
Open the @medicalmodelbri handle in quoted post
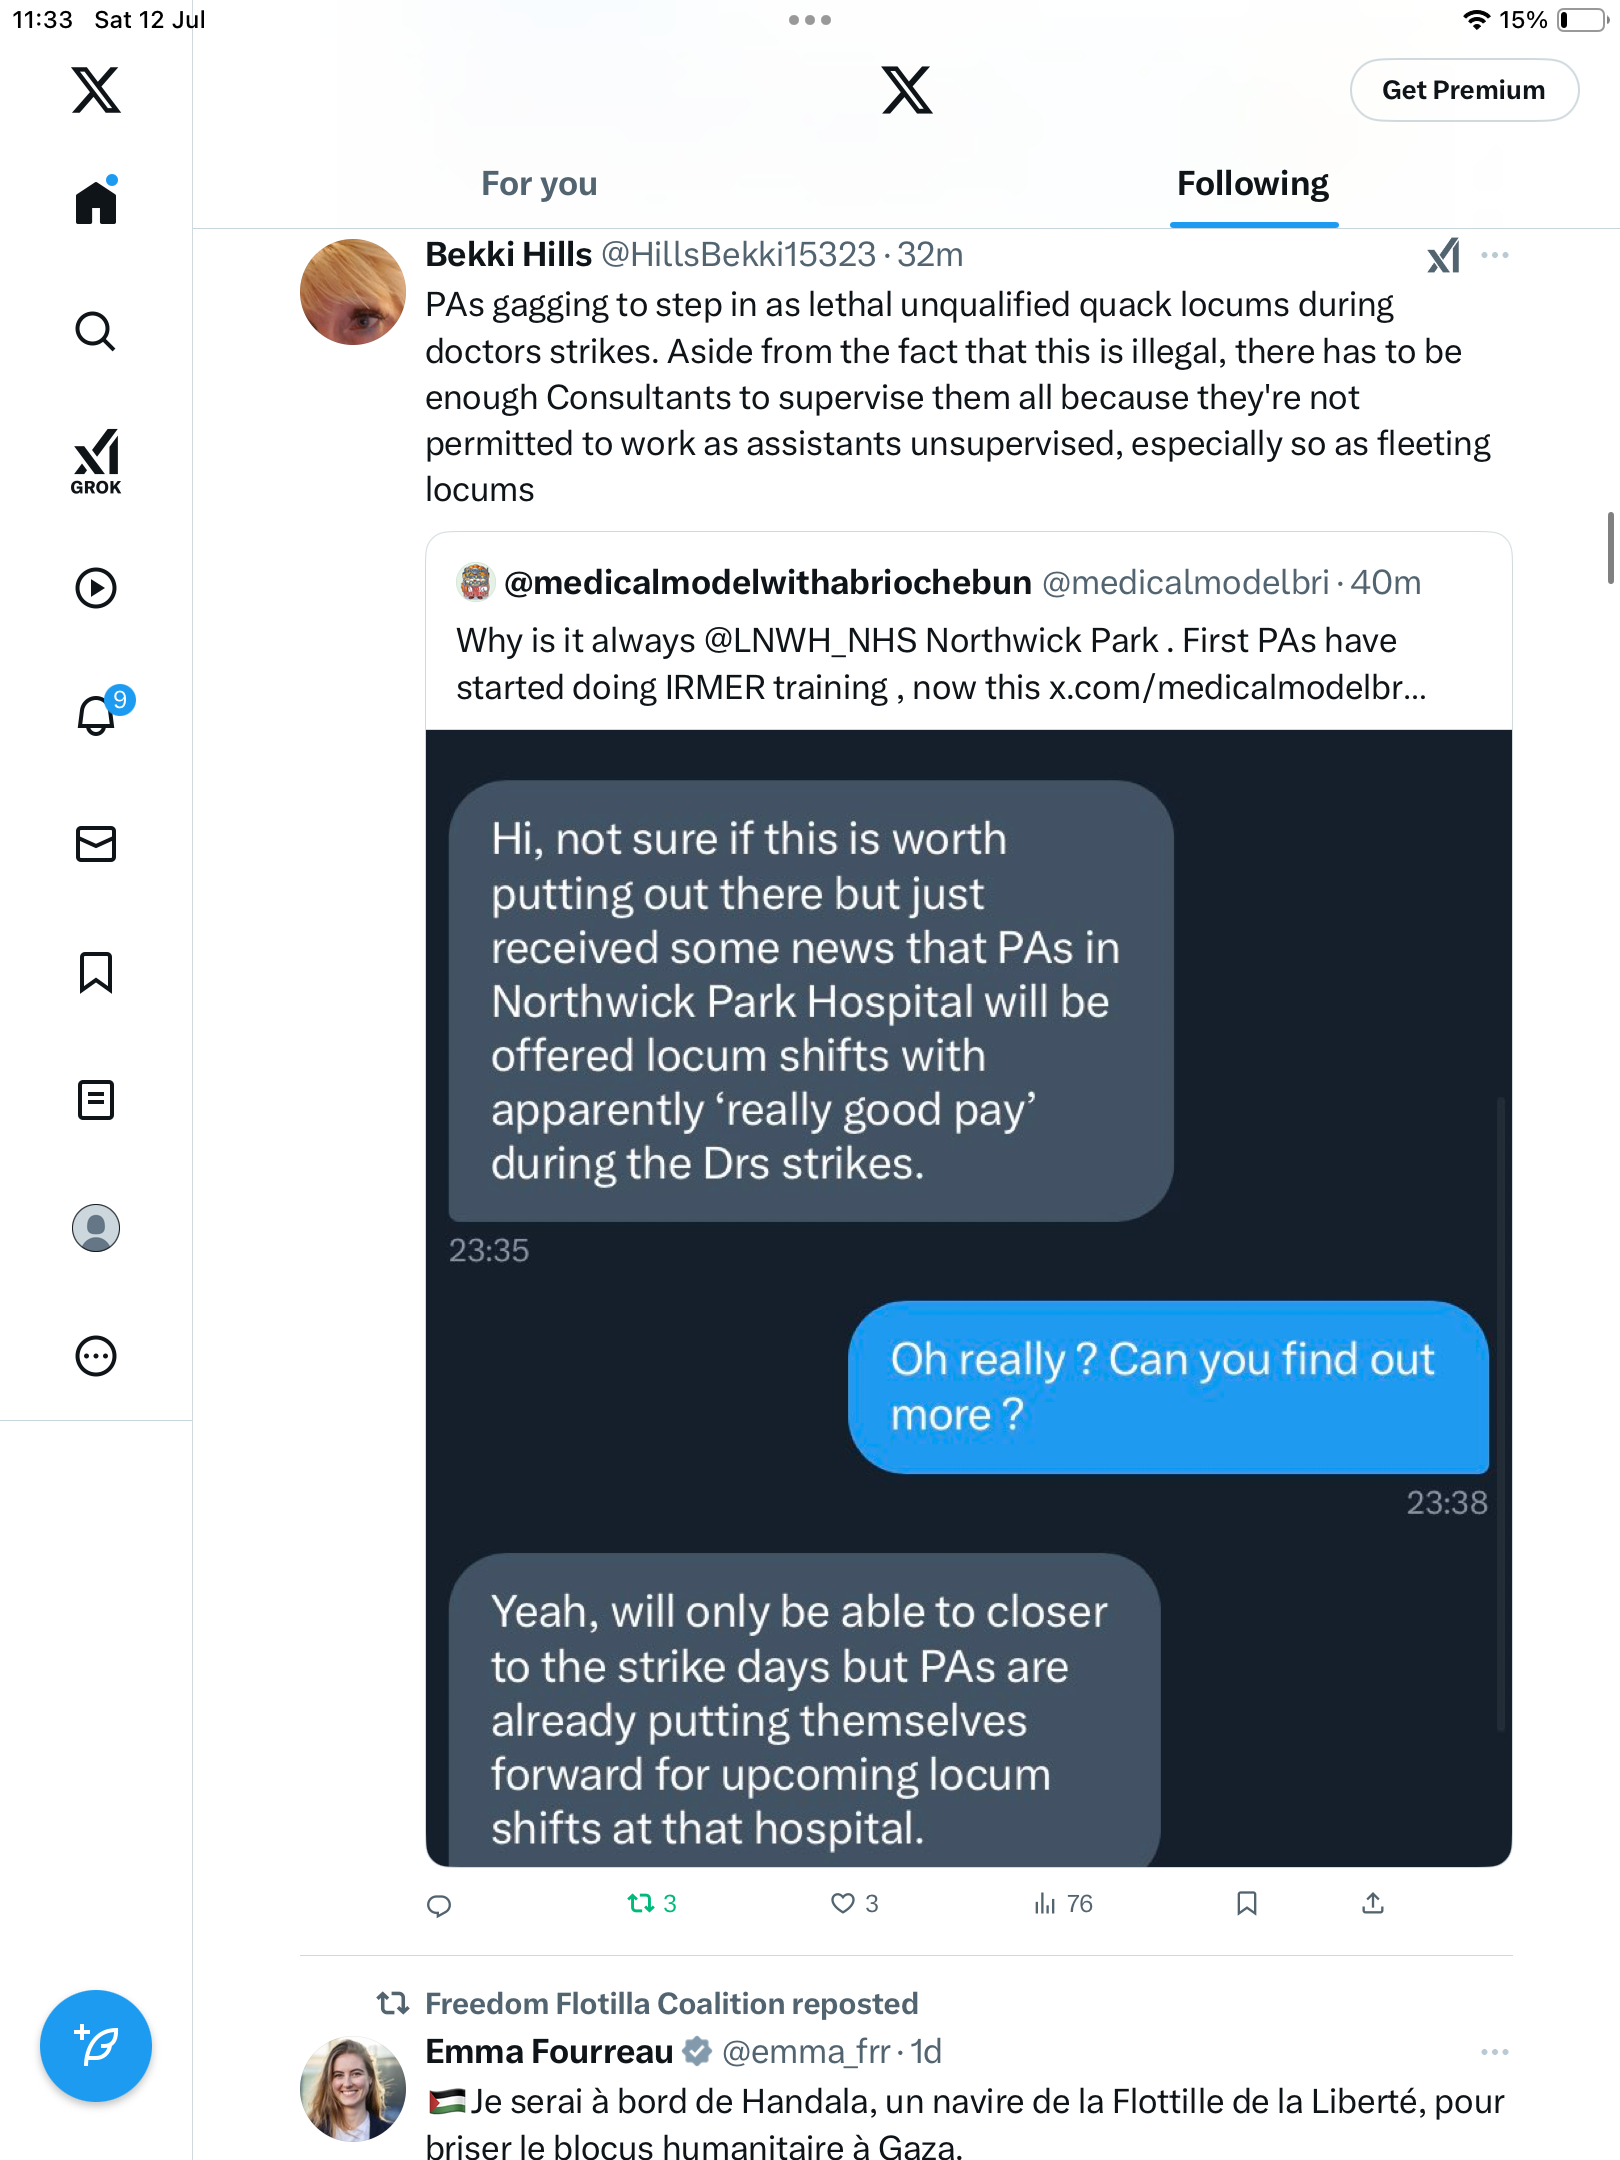coord(1185,582)
